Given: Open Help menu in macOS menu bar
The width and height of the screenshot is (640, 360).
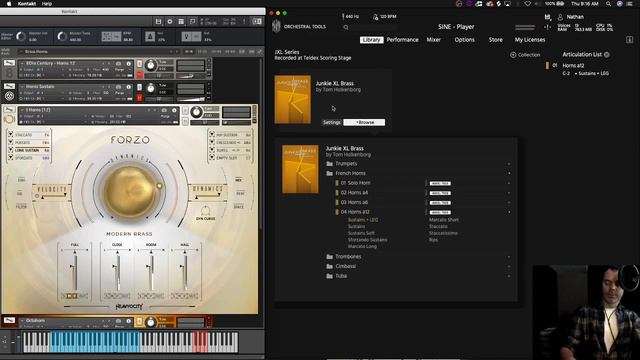Looking at the screenshot, I should pos(47,4).
